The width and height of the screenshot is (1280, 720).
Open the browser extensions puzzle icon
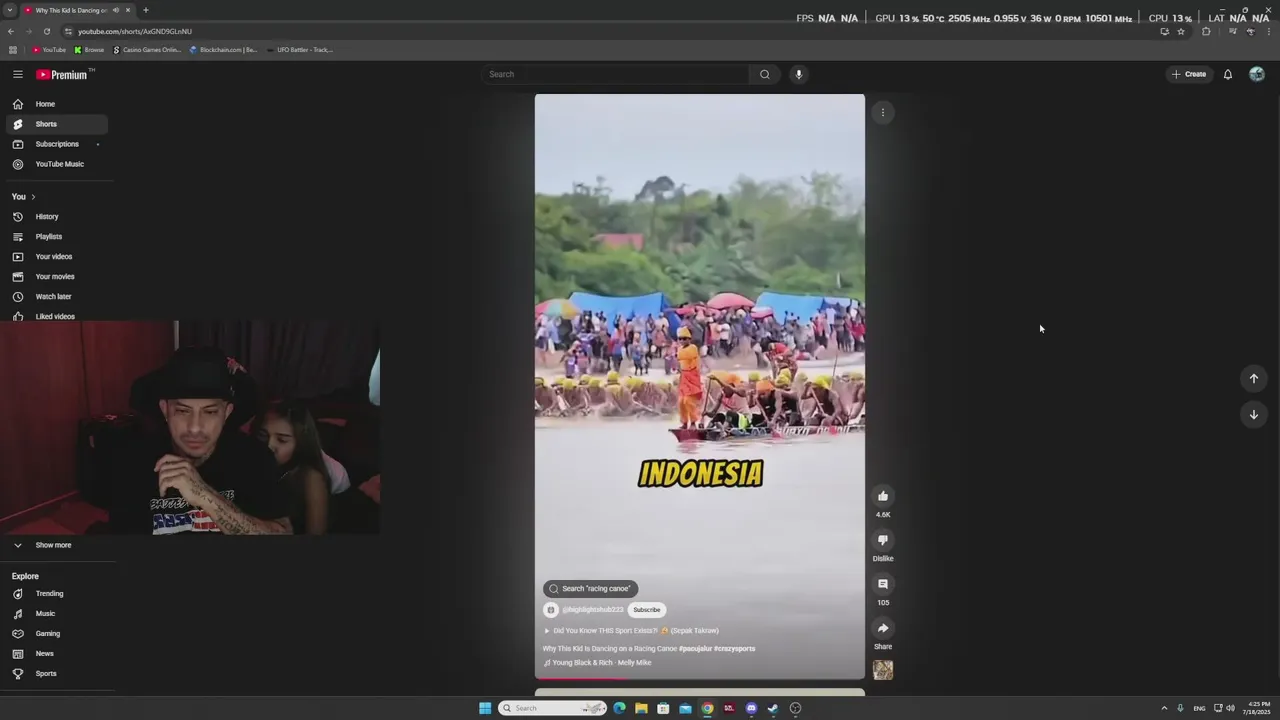point(1206,31)
